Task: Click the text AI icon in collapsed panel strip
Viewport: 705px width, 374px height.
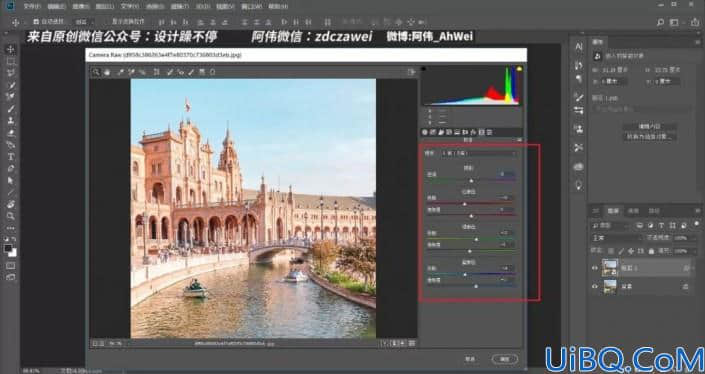Action: (x=579, y=47)
